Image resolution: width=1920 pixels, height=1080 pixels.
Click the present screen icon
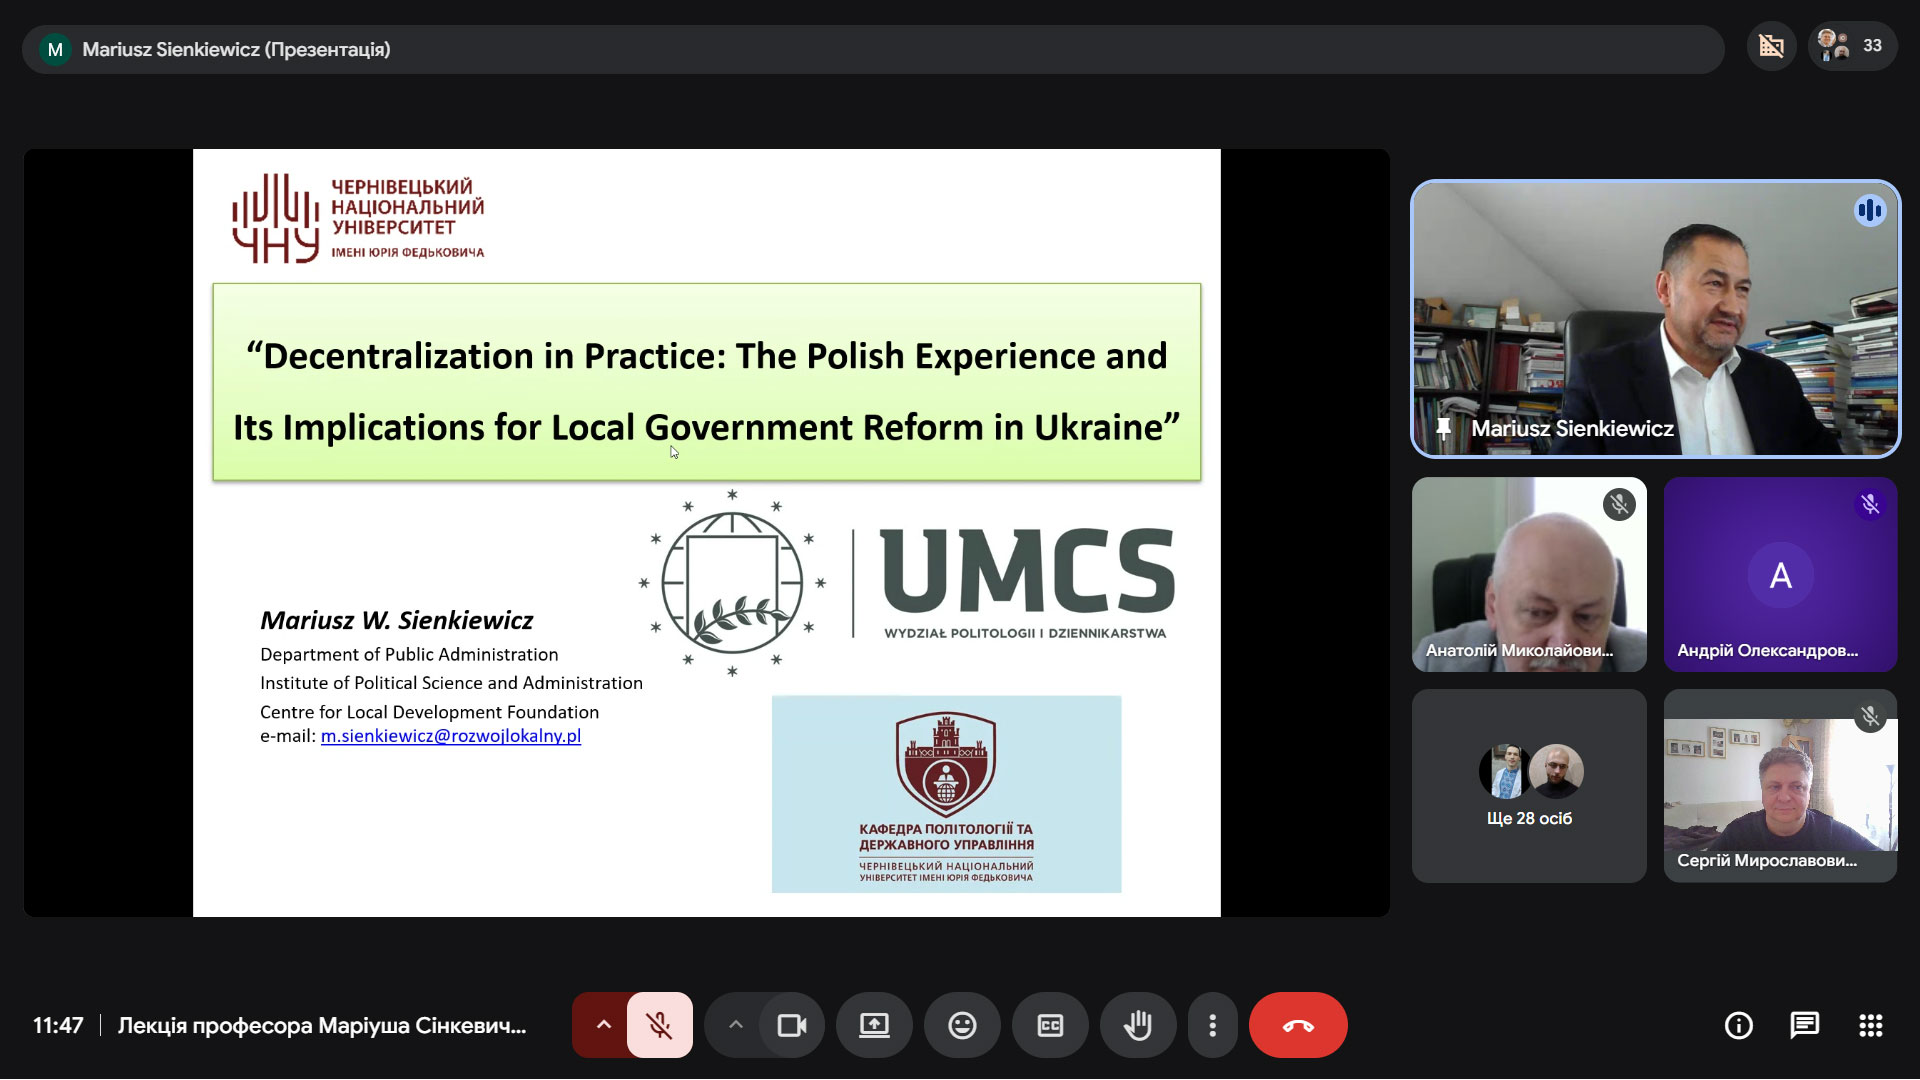tap(874, 1025)
